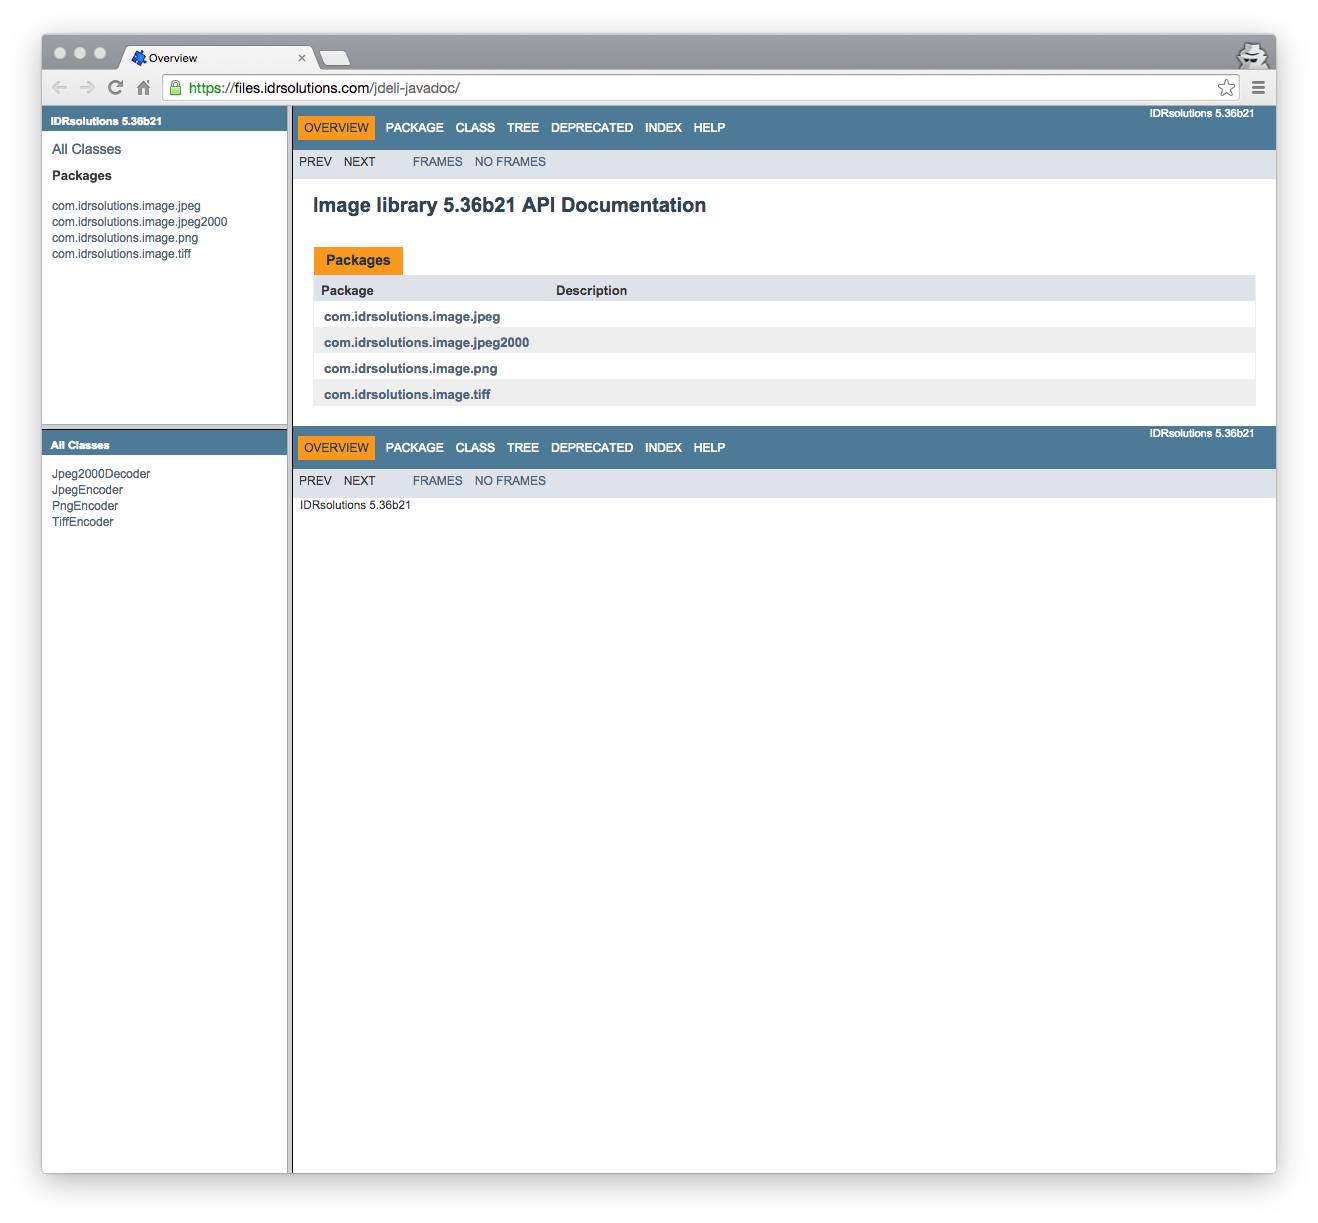Viewport: 1318px width, 1223px height.
Task: Open a new tab in browser
Action: [x=334, y=58]
